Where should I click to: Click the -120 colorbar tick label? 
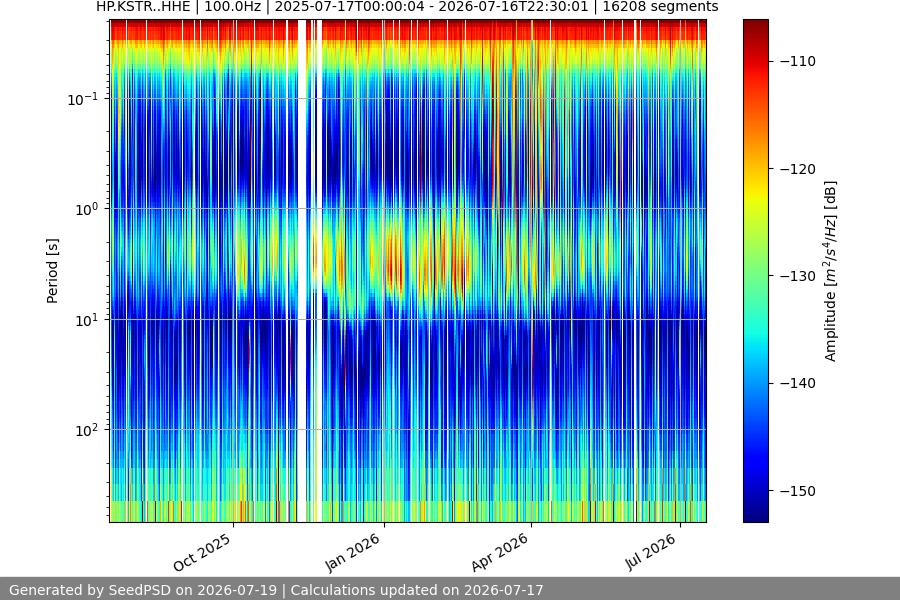(798, 169)
